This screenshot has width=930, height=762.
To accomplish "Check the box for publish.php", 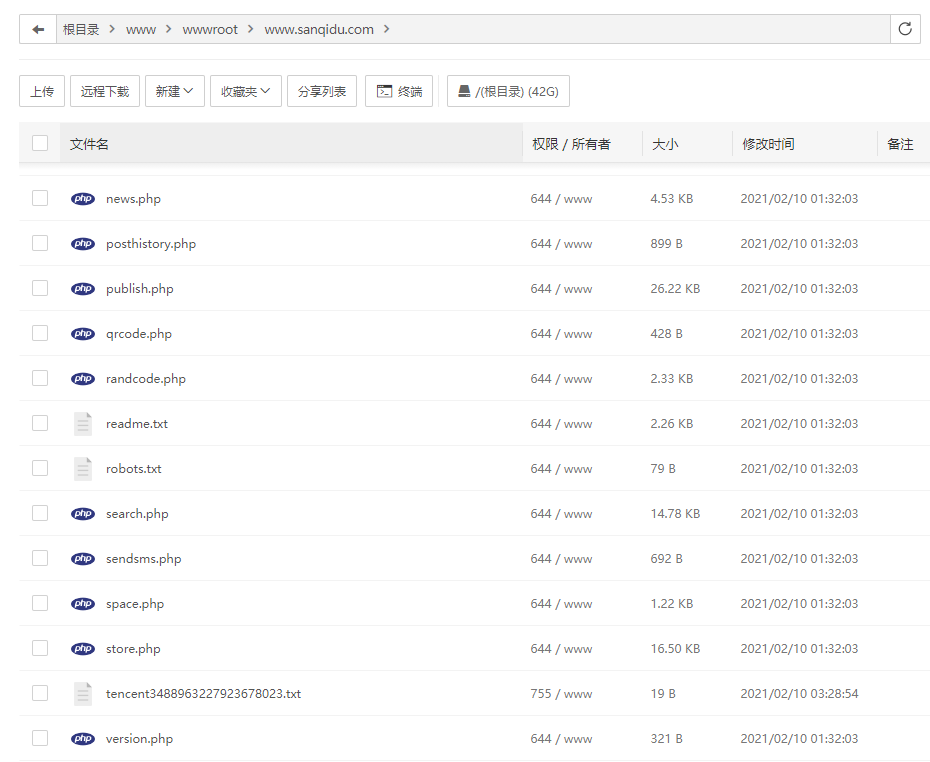I will point(40,288).
